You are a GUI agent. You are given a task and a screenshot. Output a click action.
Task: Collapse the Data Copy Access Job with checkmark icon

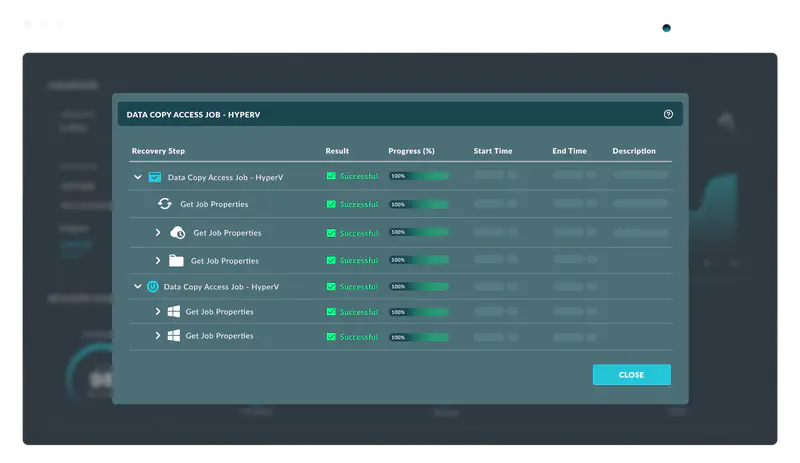[x=137, y=177]
